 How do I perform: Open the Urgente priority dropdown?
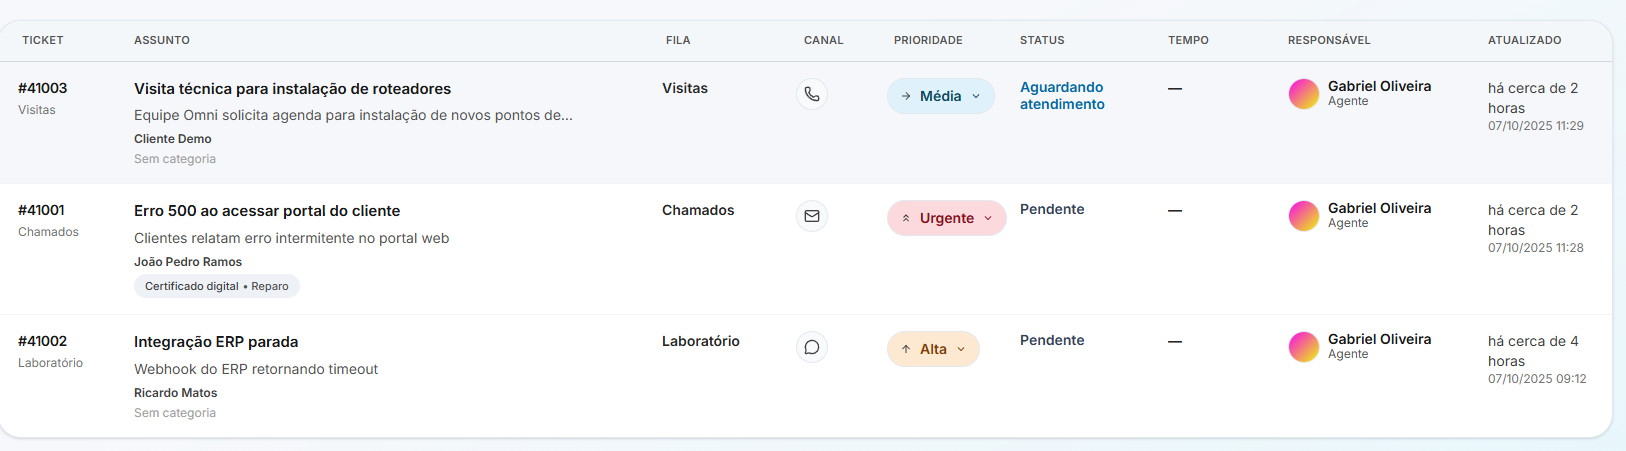(x=946, y=218)
